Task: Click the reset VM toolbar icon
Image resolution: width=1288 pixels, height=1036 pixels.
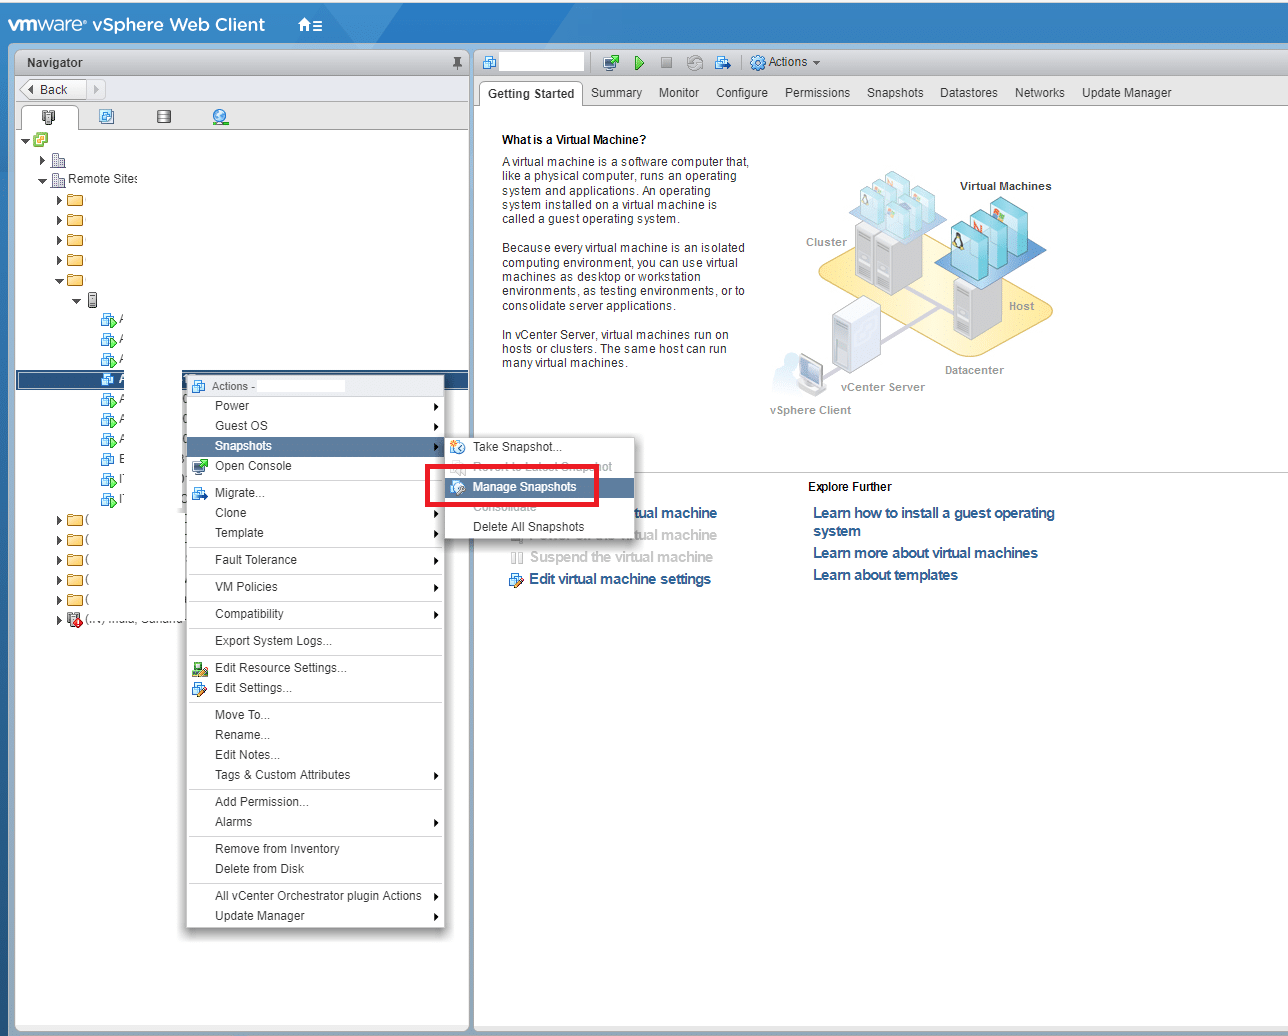Action: pos(694,63)
